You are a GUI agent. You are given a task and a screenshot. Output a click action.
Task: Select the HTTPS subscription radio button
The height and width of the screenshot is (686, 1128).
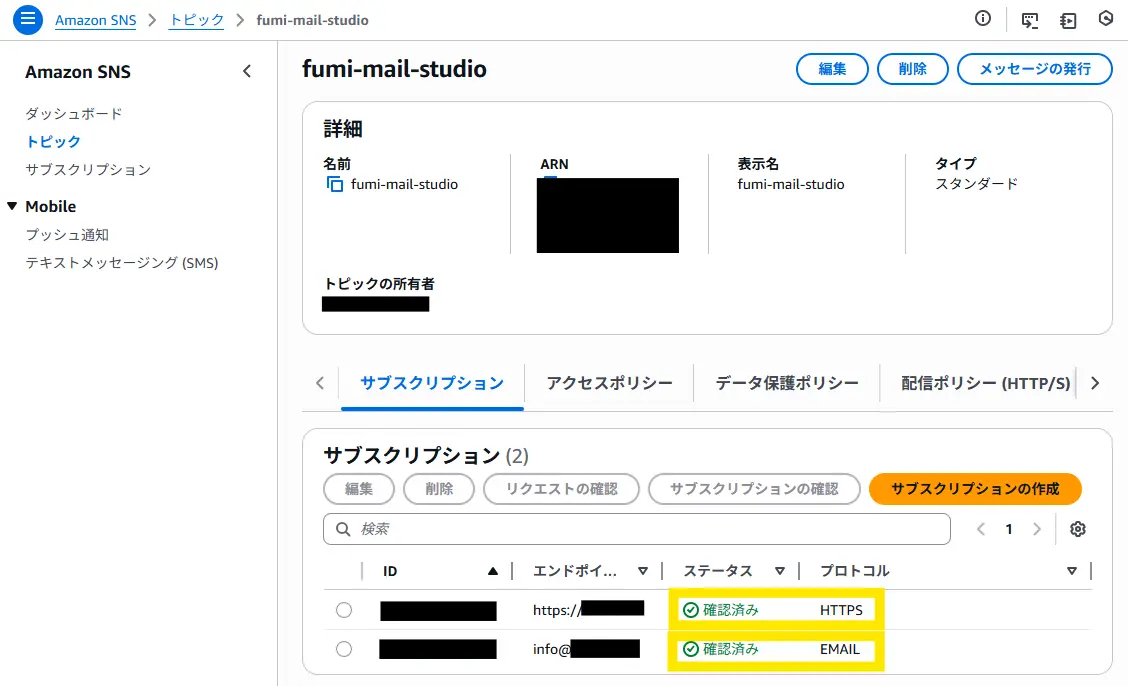pos(344,610)
